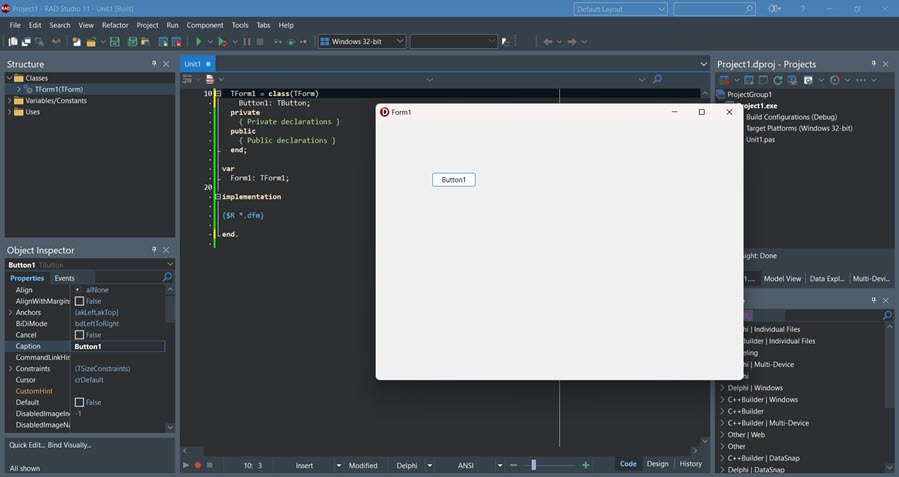Screen dimensions: 899x477
Task: Close the Structure panel
Action: [x=166, y=64]
